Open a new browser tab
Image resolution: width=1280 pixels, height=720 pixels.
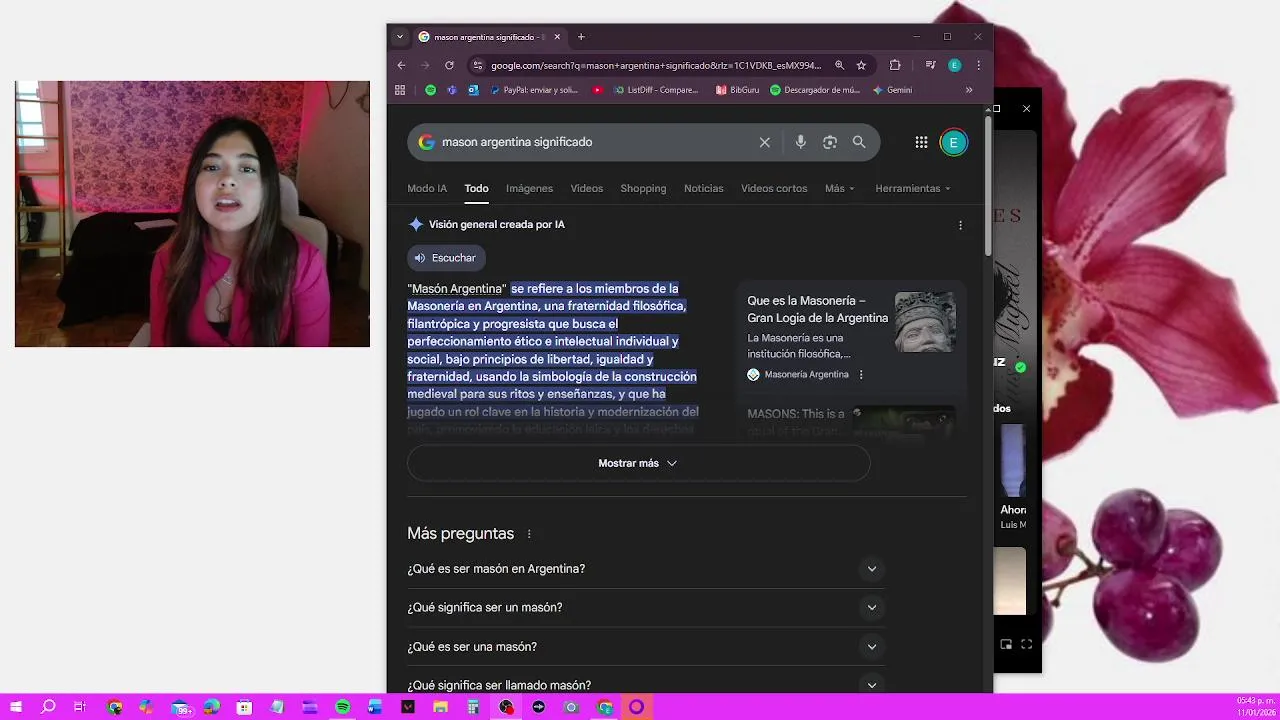(581, 37)
